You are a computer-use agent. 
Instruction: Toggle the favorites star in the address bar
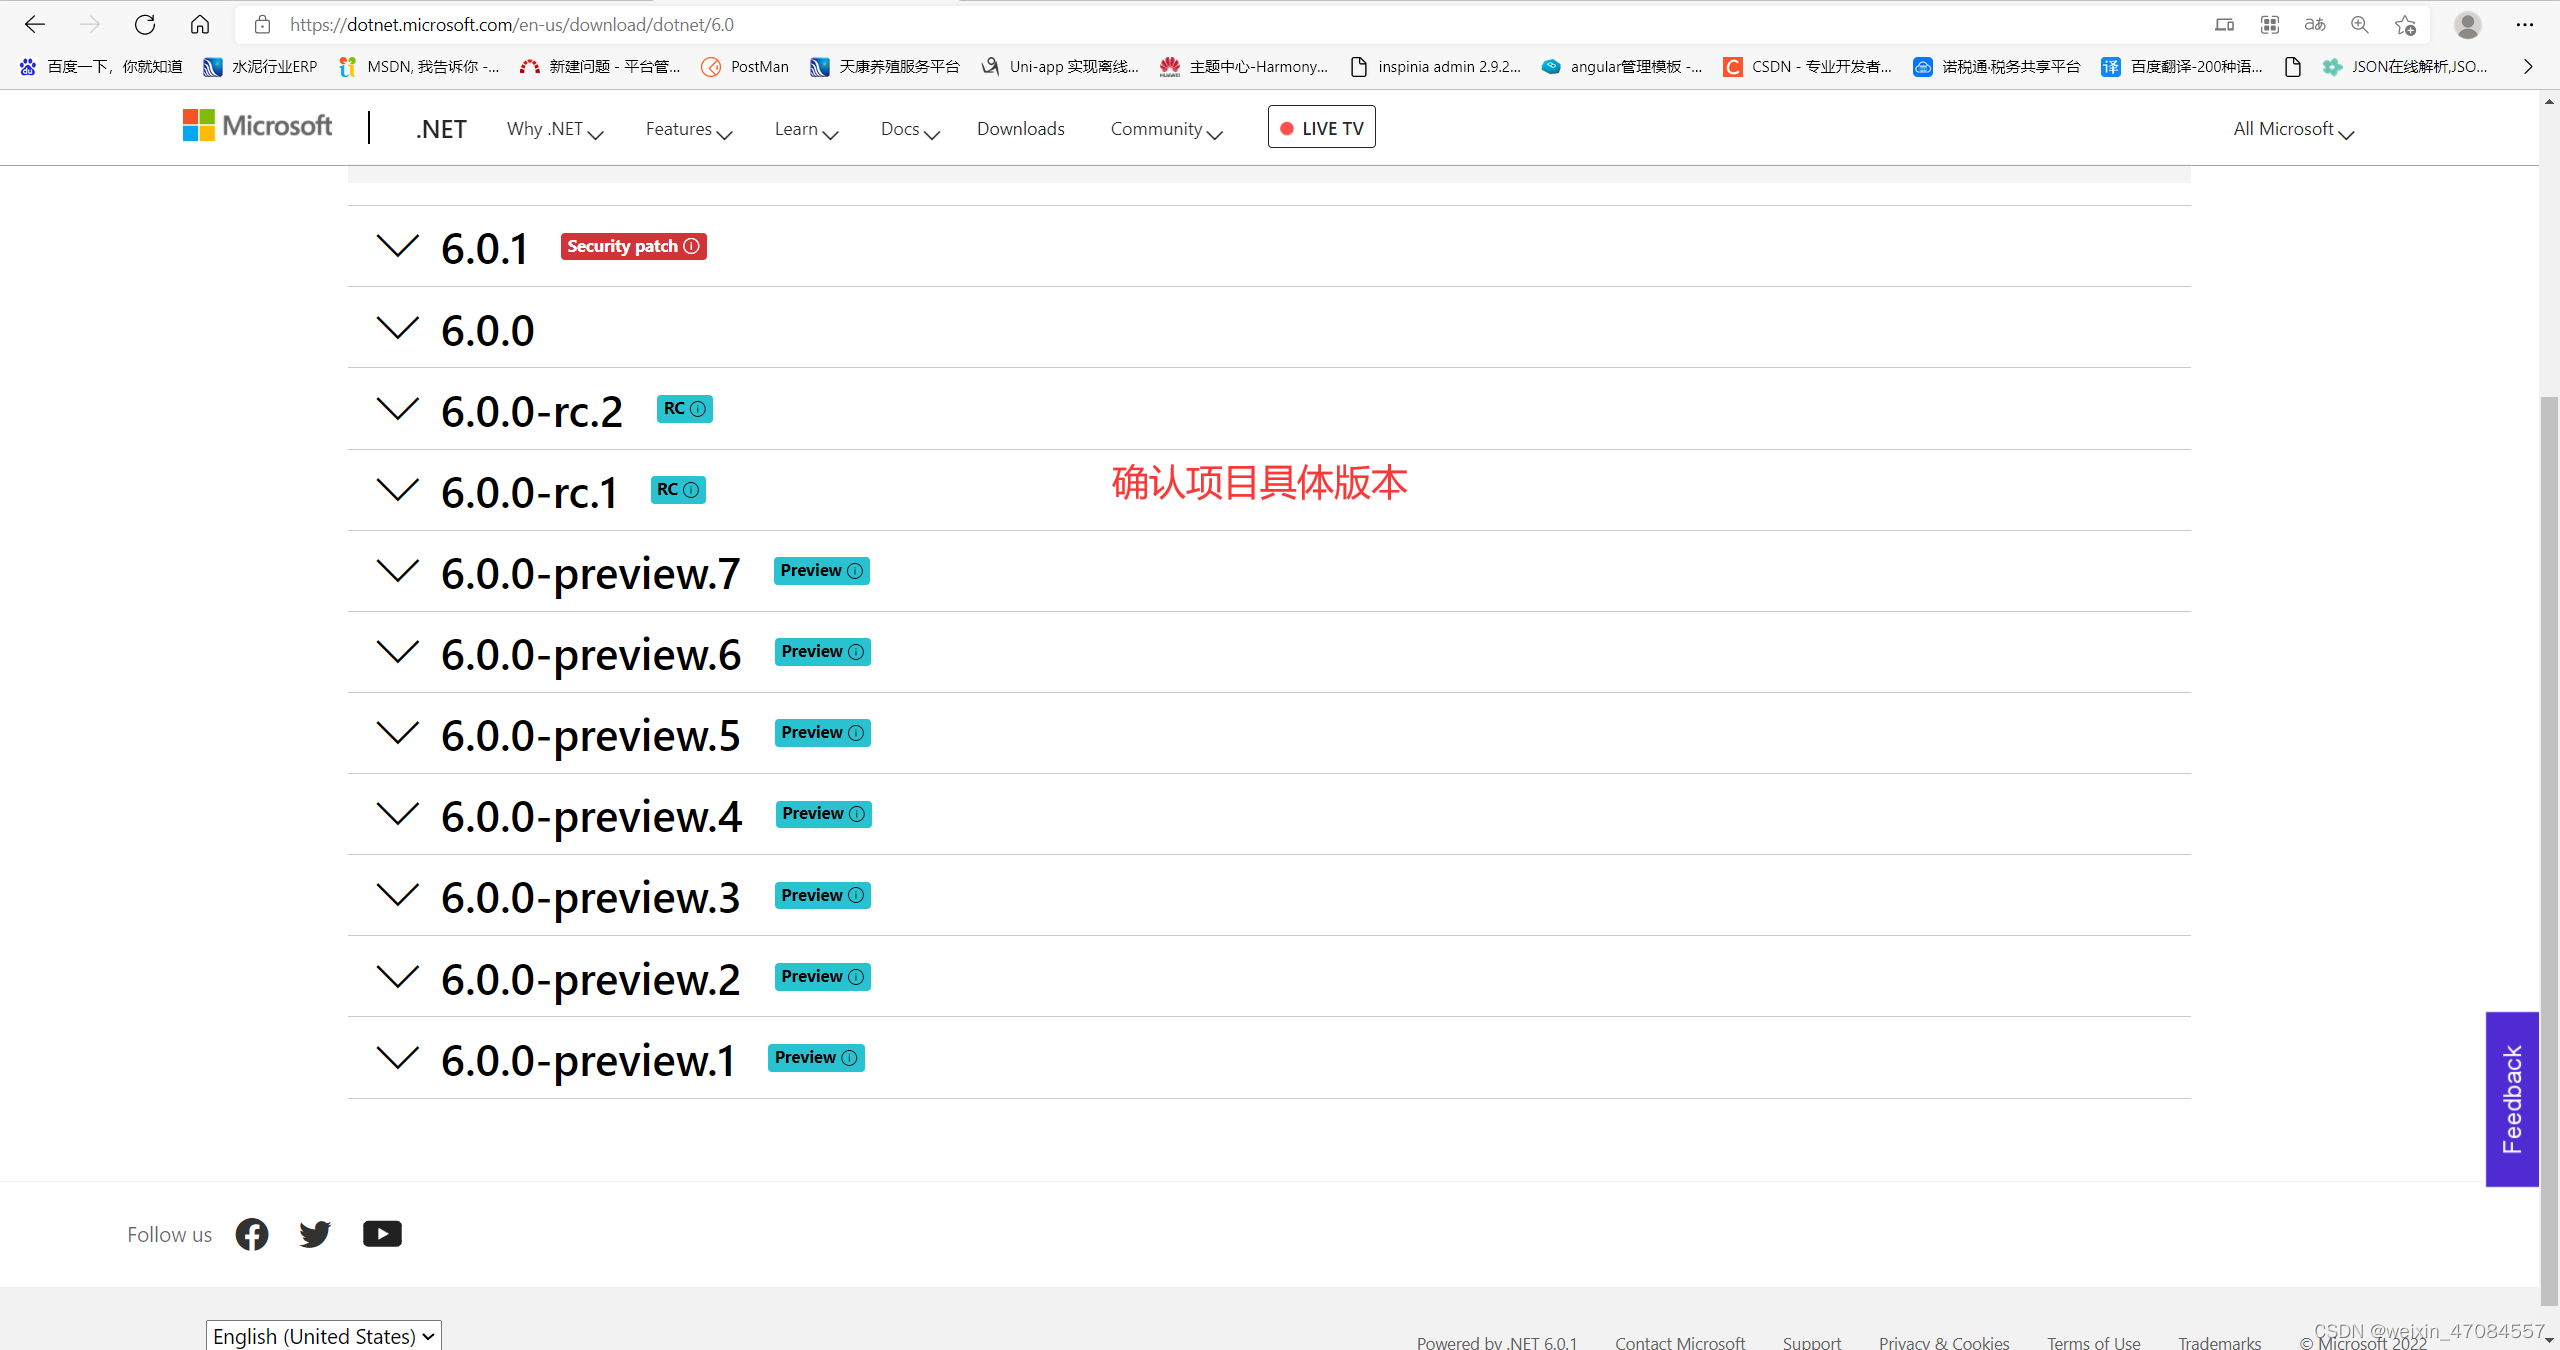coord(2406,24)
